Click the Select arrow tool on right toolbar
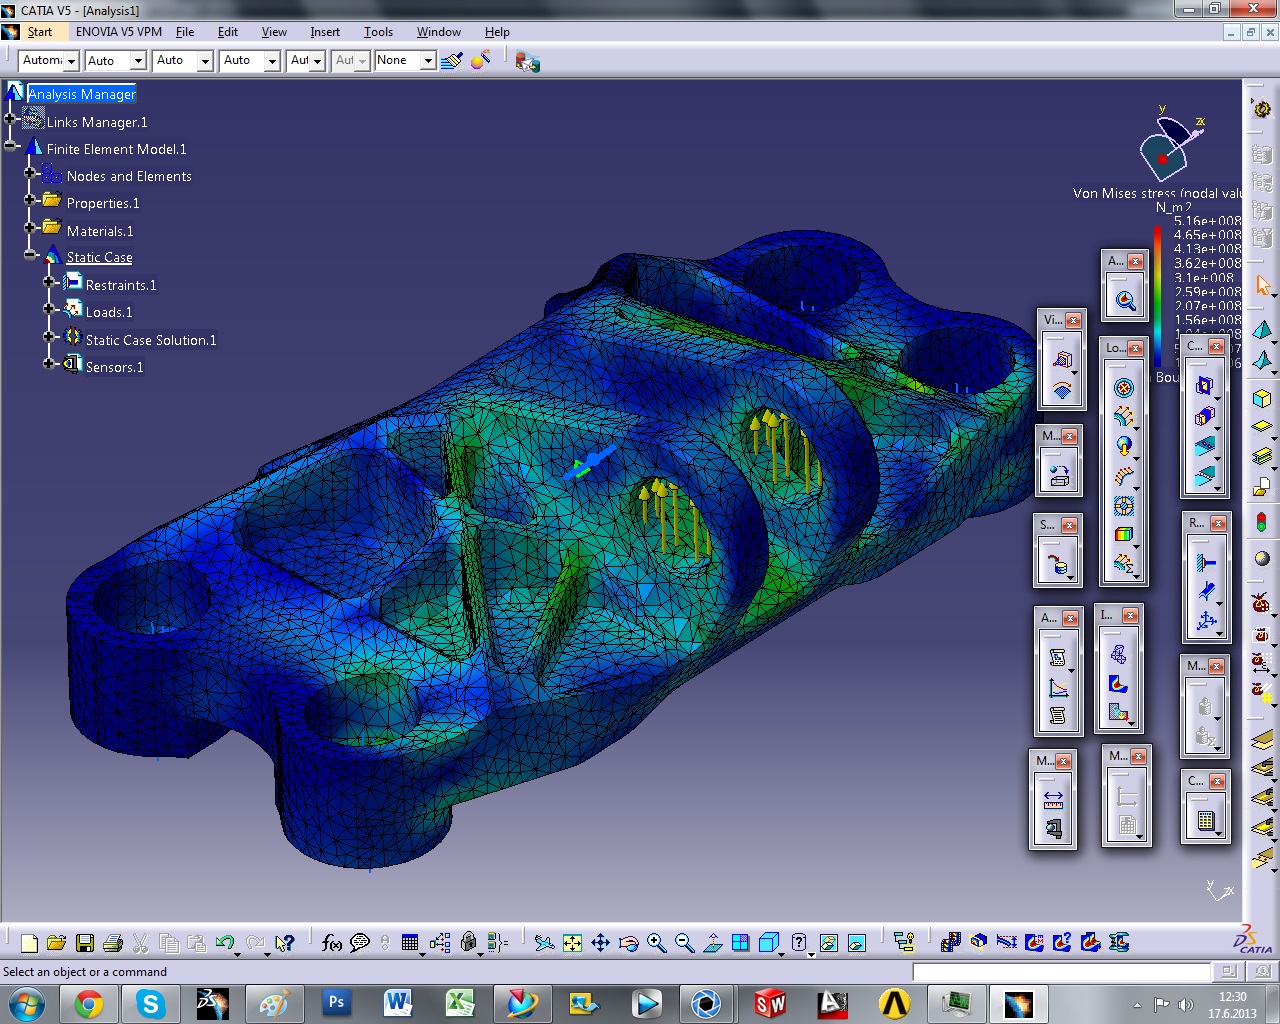This screenshot has height=1024, width=1280. click(x=1263, y=286)
